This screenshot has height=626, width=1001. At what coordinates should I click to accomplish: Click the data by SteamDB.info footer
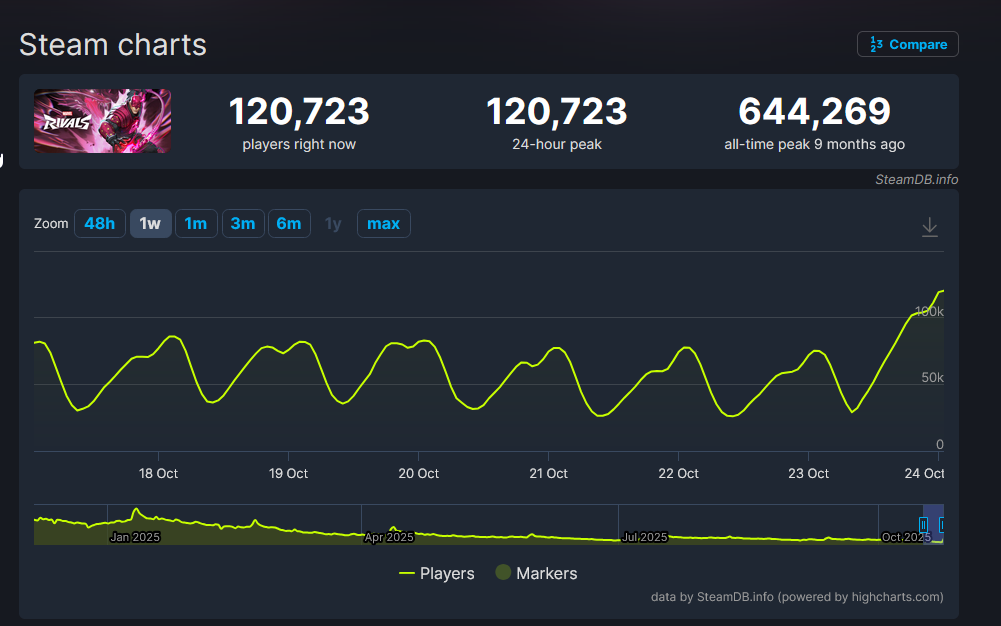click(797, 597)
